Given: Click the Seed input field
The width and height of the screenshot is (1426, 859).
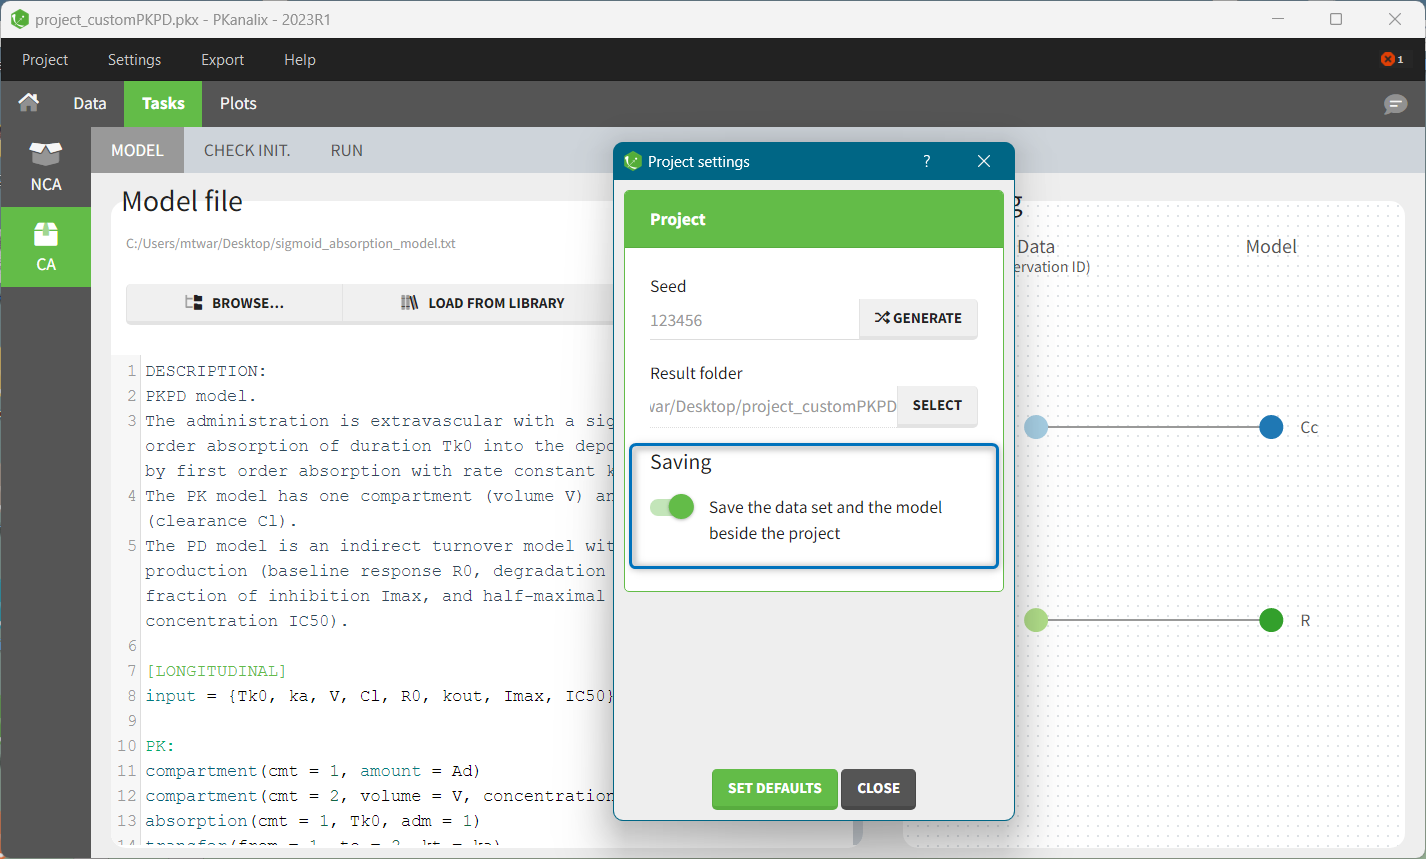Looking at the screenshot, I should [x=752, y=320].
